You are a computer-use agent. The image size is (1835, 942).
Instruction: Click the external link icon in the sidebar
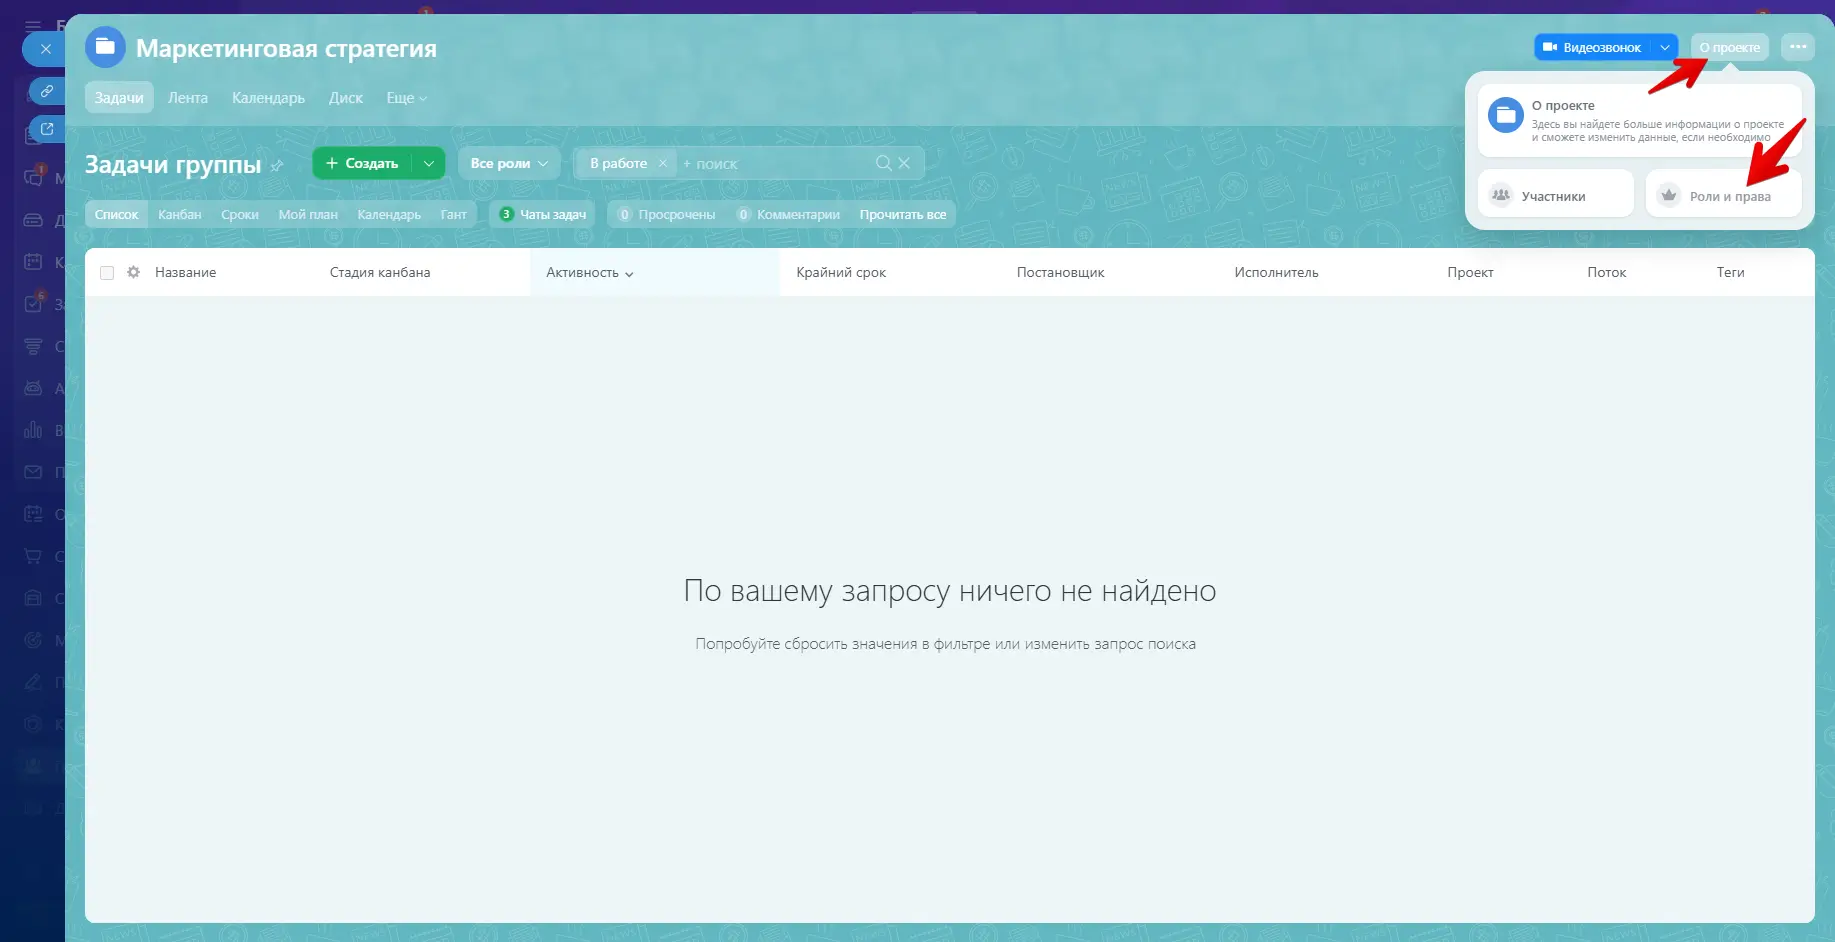tap(44, 128)
